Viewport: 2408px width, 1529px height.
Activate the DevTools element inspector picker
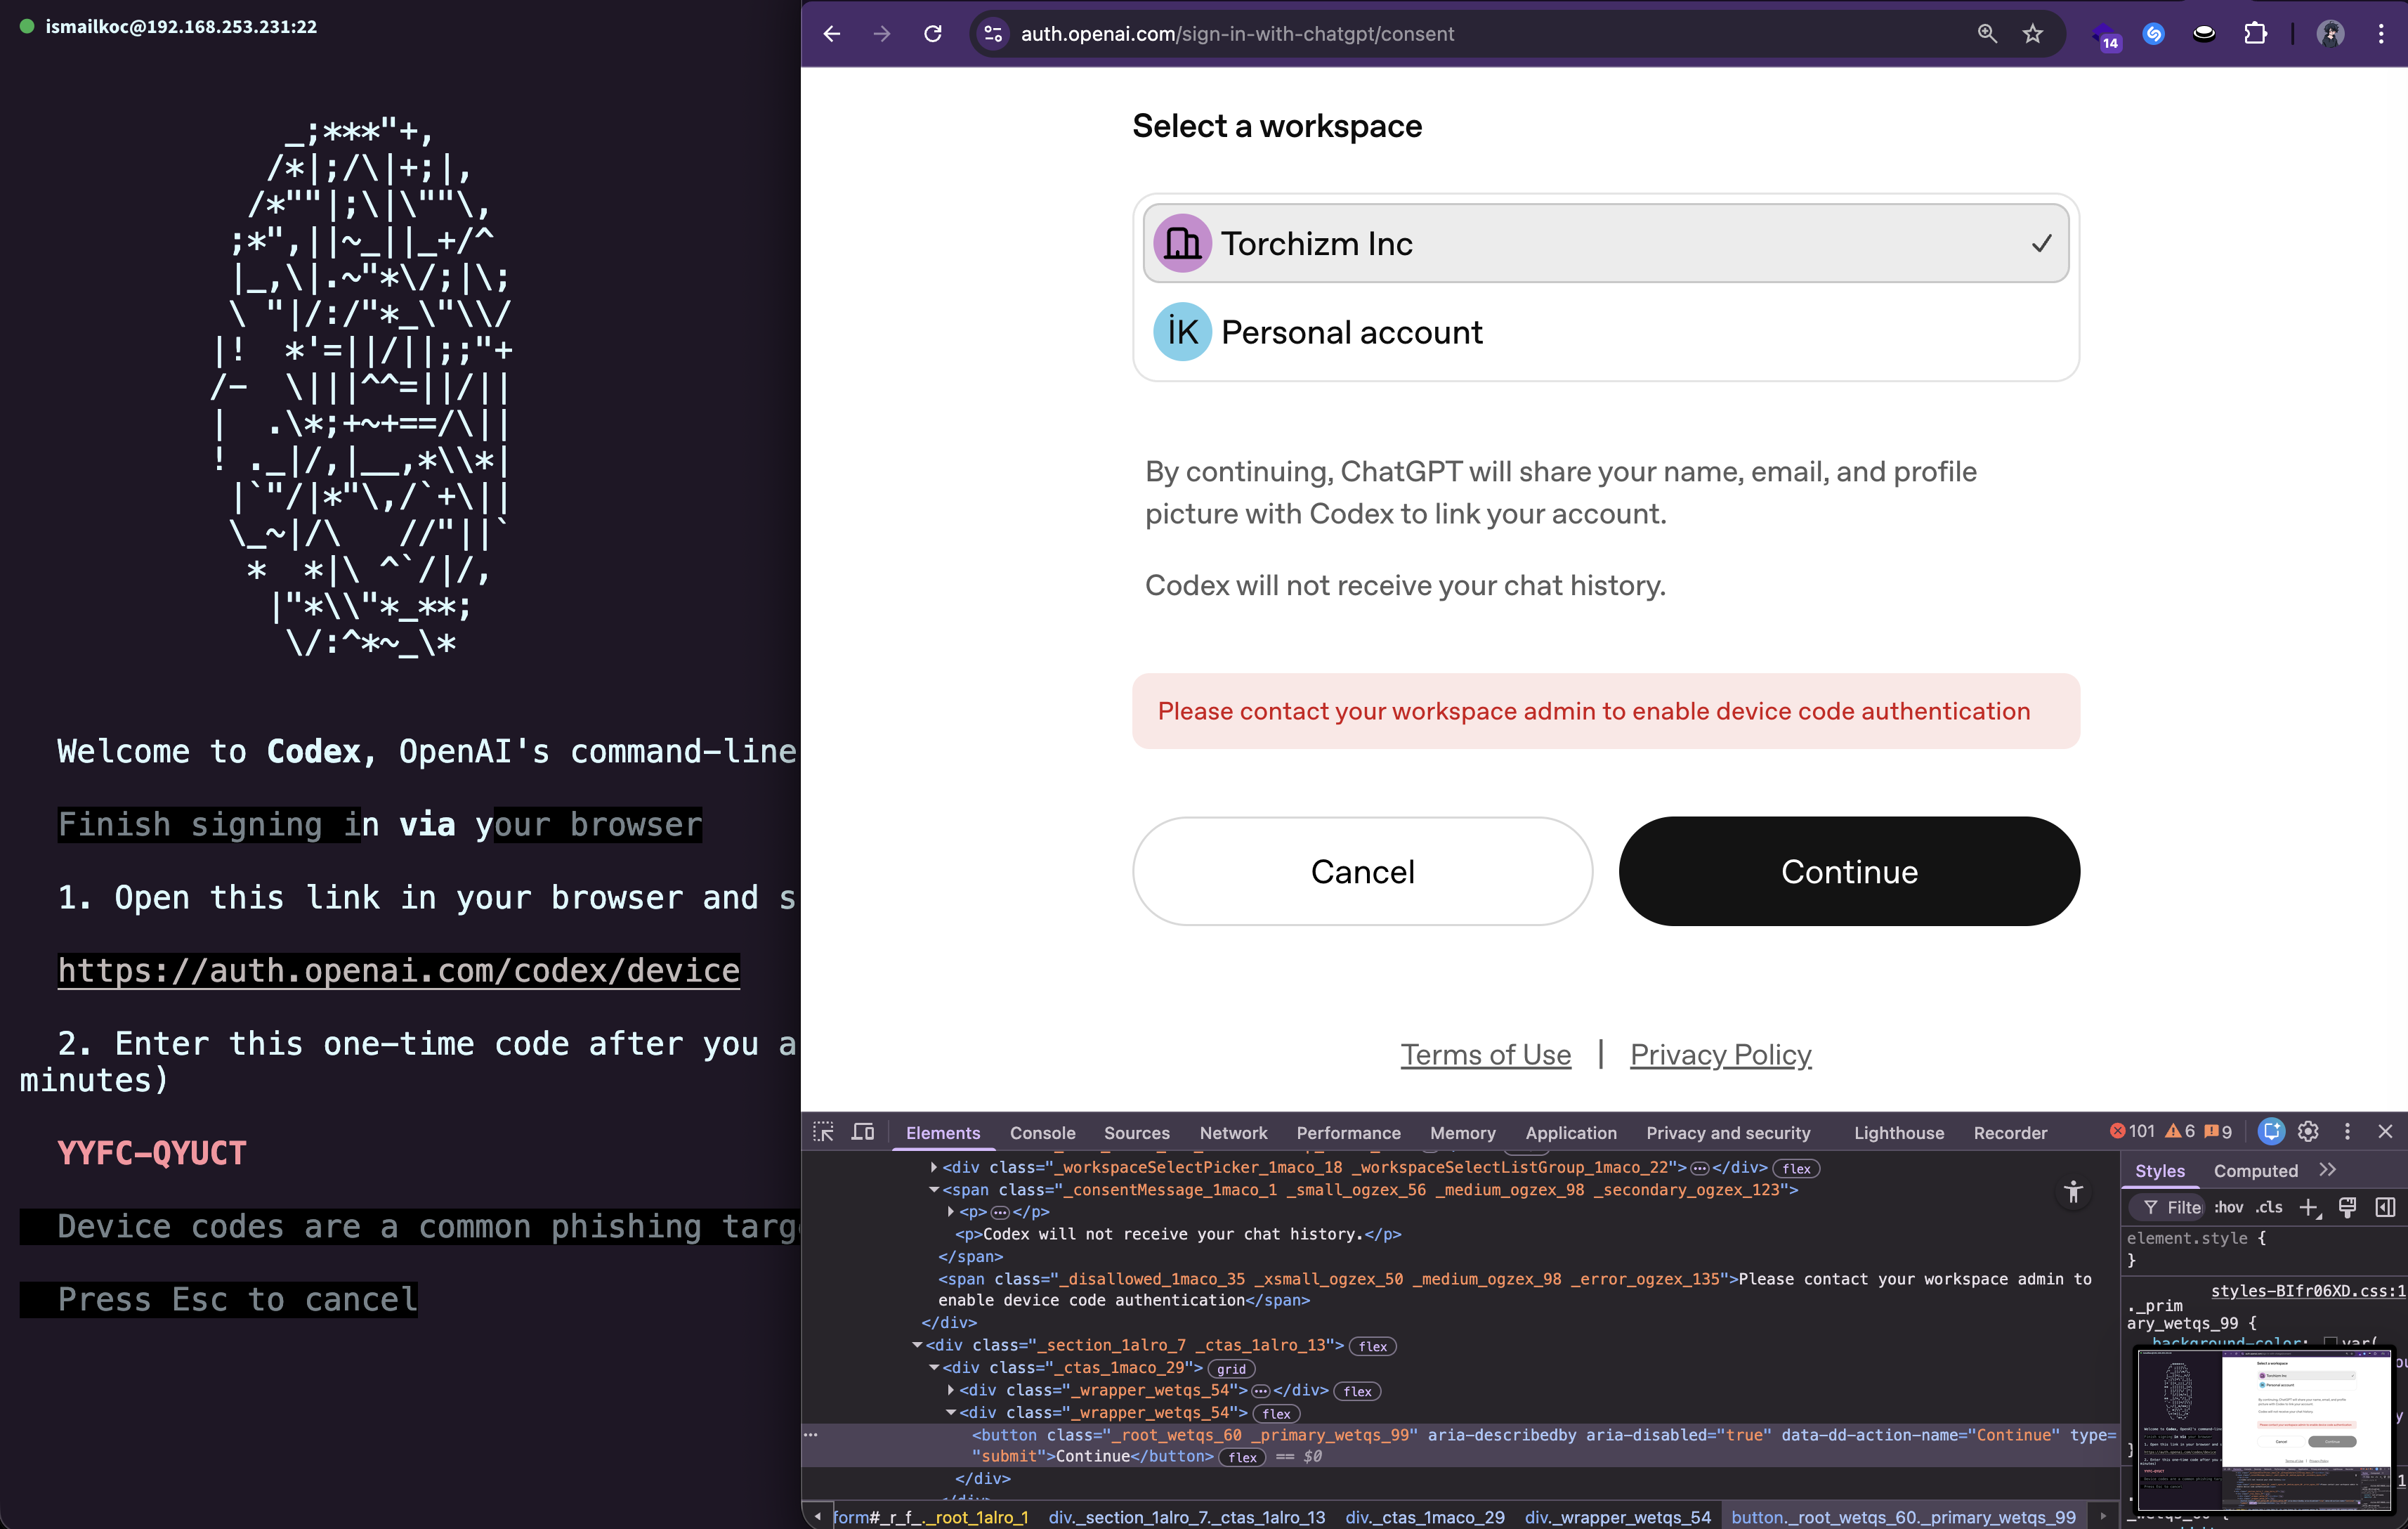coord(823,1132)
